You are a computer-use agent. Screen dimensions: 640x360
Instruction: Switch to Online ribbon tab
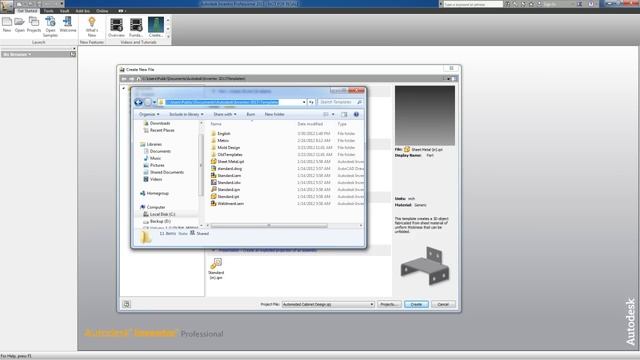tap(102, 11)
